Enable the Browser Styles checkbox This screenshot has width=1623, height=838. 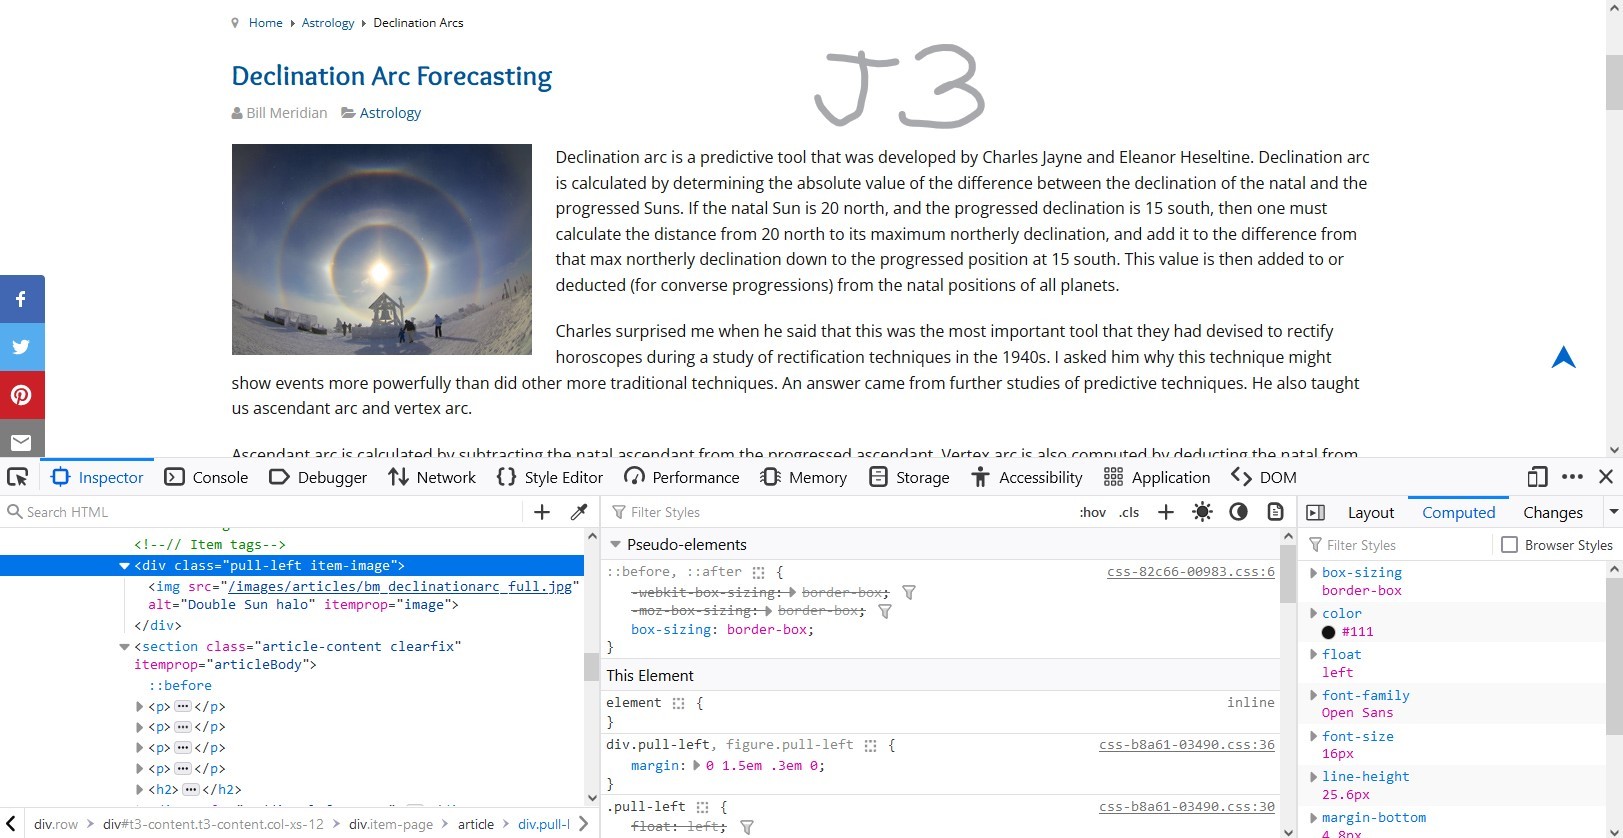(1510, 545)
